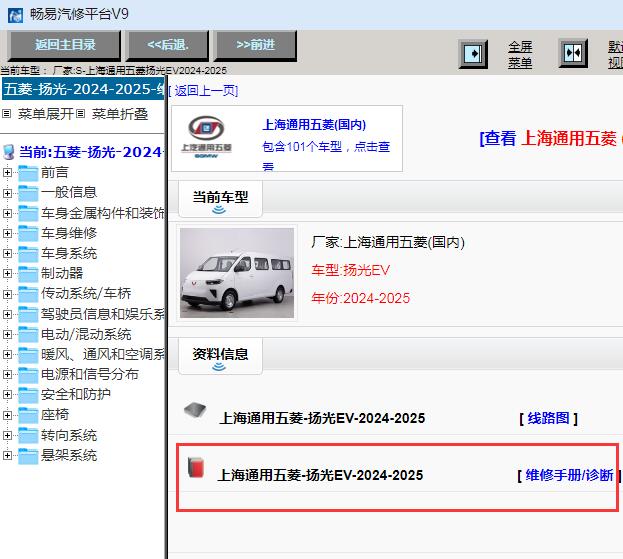Viewport: 623px width, 559px height.
Task: Click the folder icon for 转向系统
Action: point(28,435)
